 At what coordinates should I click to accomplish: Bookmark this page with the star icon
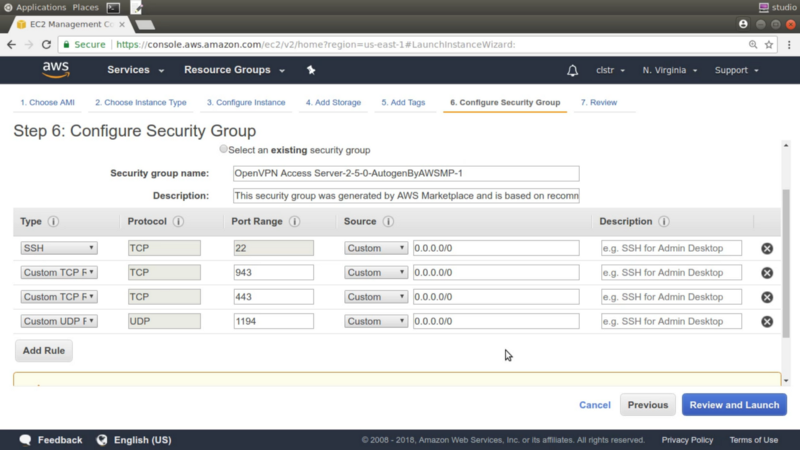point(769,44)
